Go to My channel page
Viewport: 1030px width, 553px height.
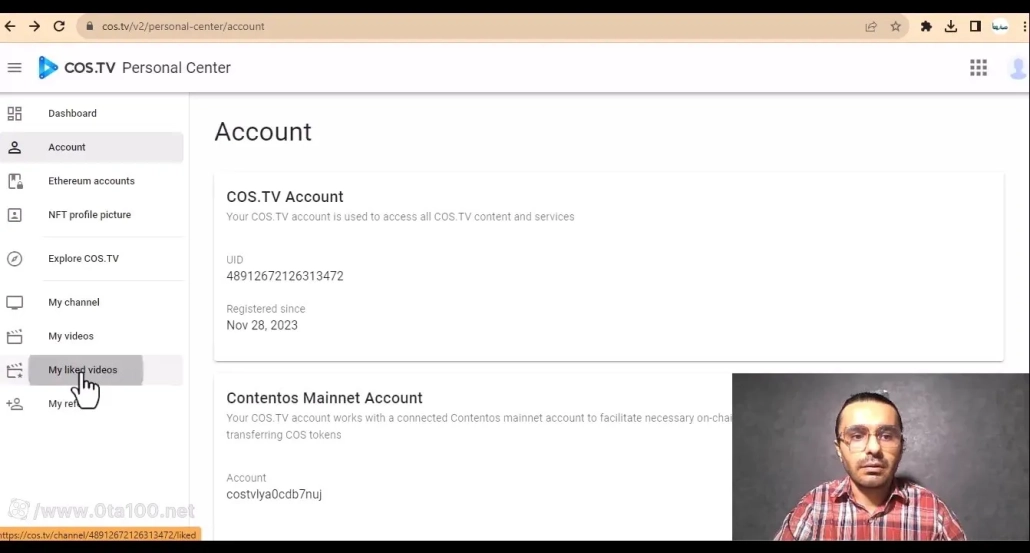tap(74, 303)
